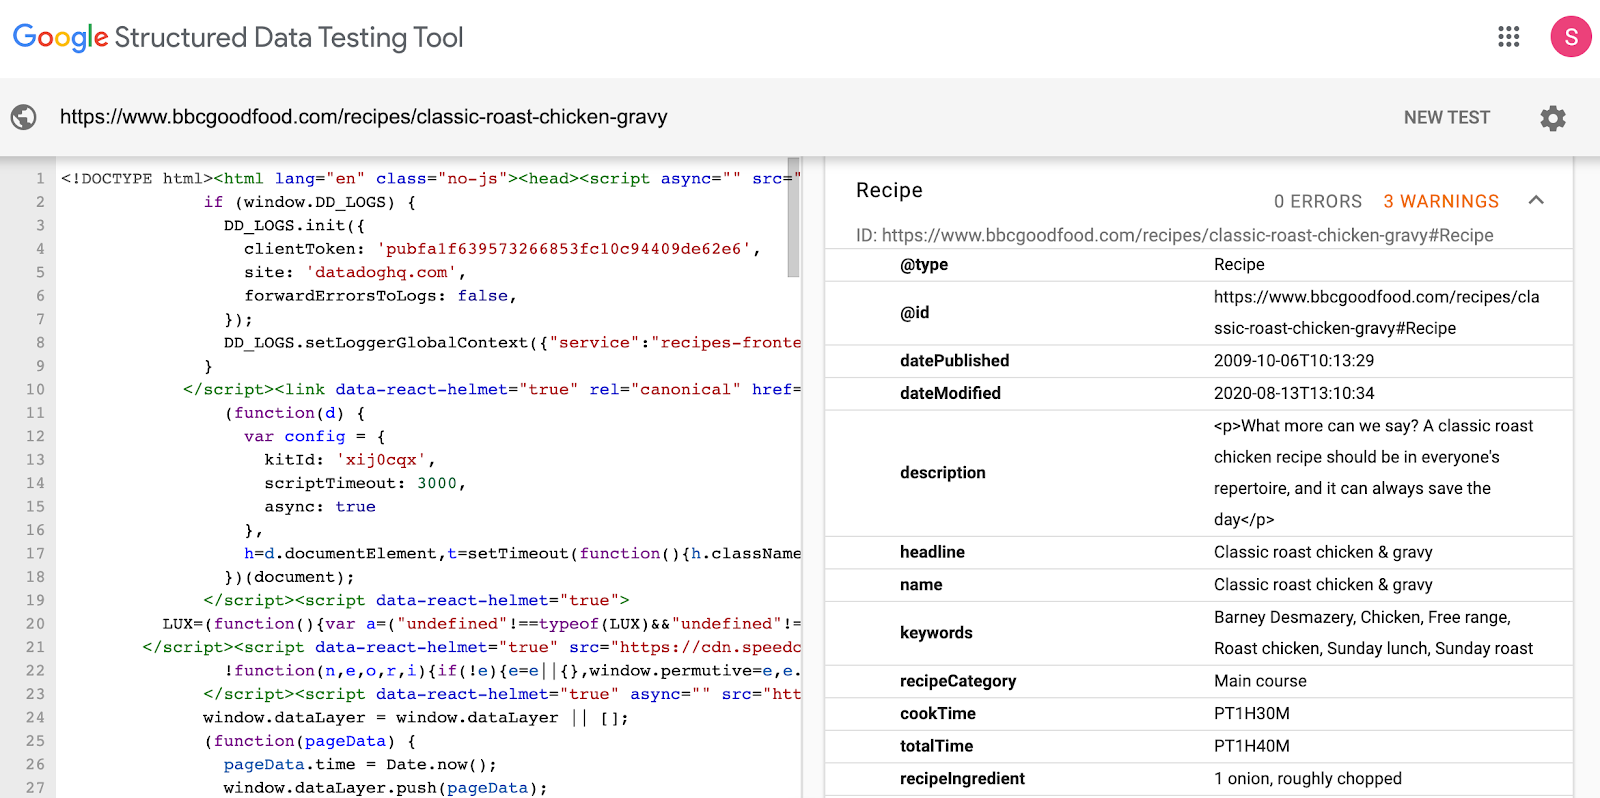Select the tested bbcgoodfood URL text
Viewport: 1600px width, 798px height.
pos(363,117)
